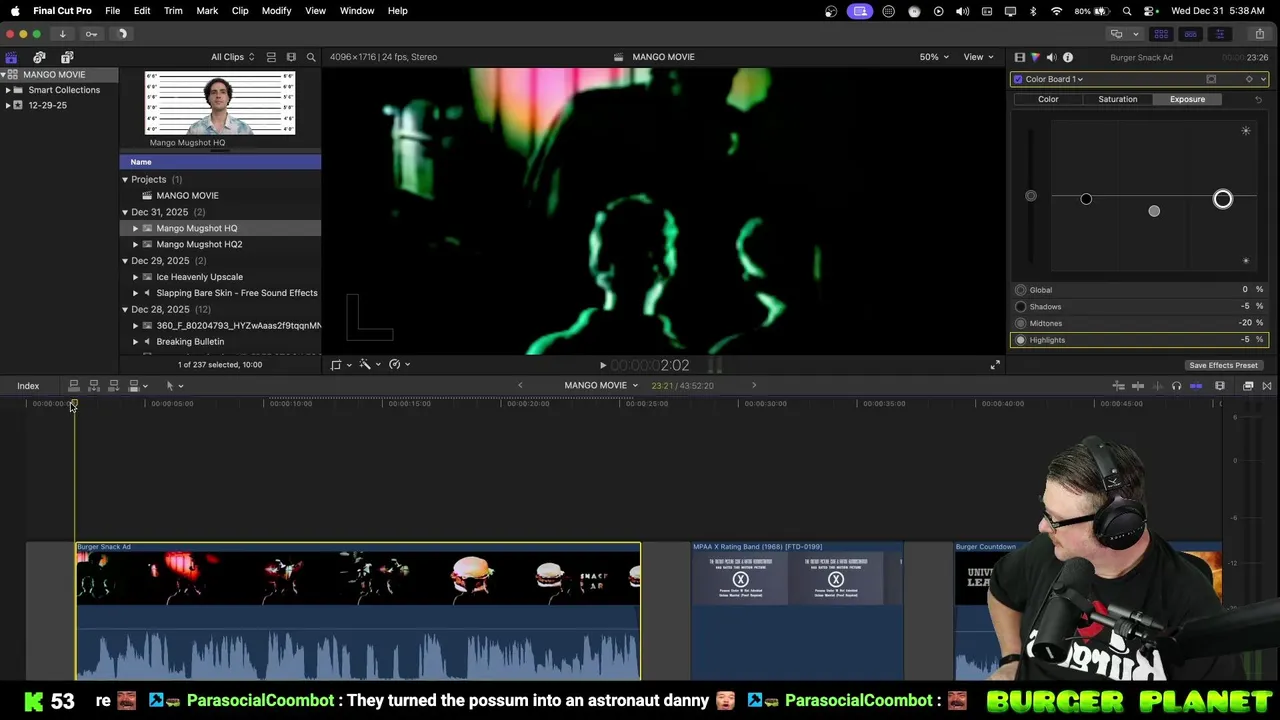Click the Import Media arrow icon
1280x720 pixels.
pos(62,34)
